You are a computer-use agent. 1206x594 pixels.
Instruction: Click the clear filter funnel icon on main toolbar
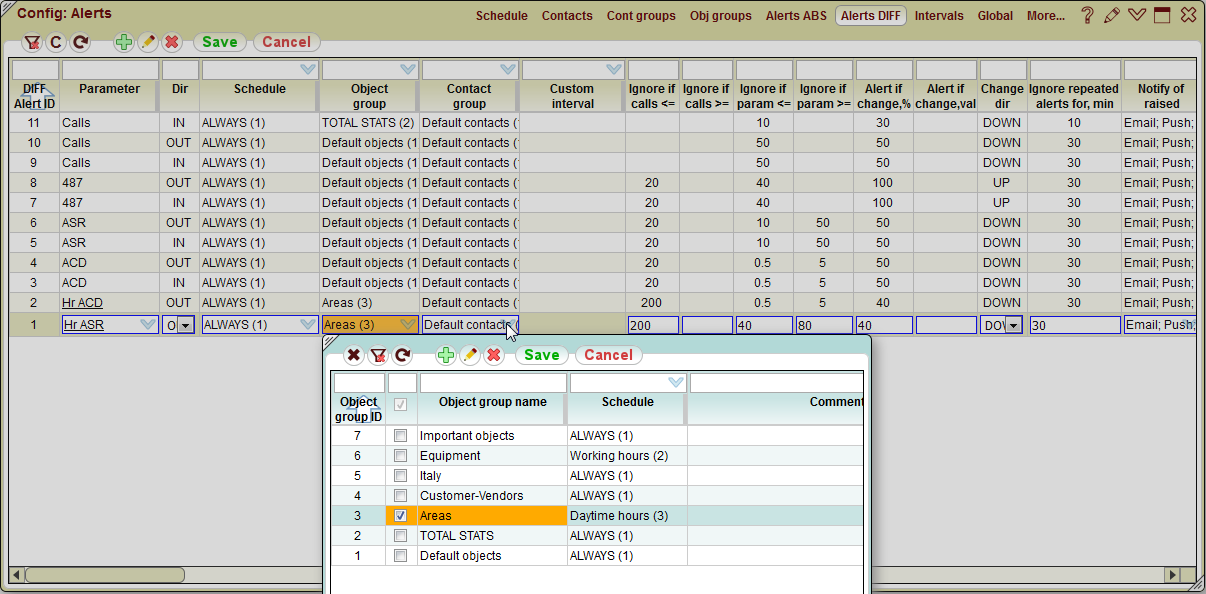pyautogui.click(x=34, y=42)
